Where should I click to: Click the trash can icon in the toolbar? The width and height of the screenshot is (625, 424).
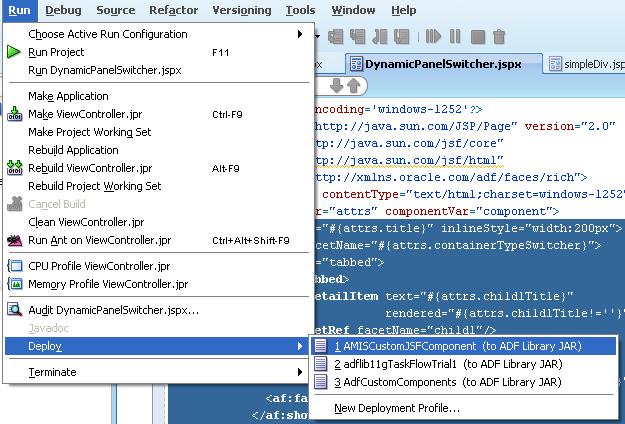499,37
